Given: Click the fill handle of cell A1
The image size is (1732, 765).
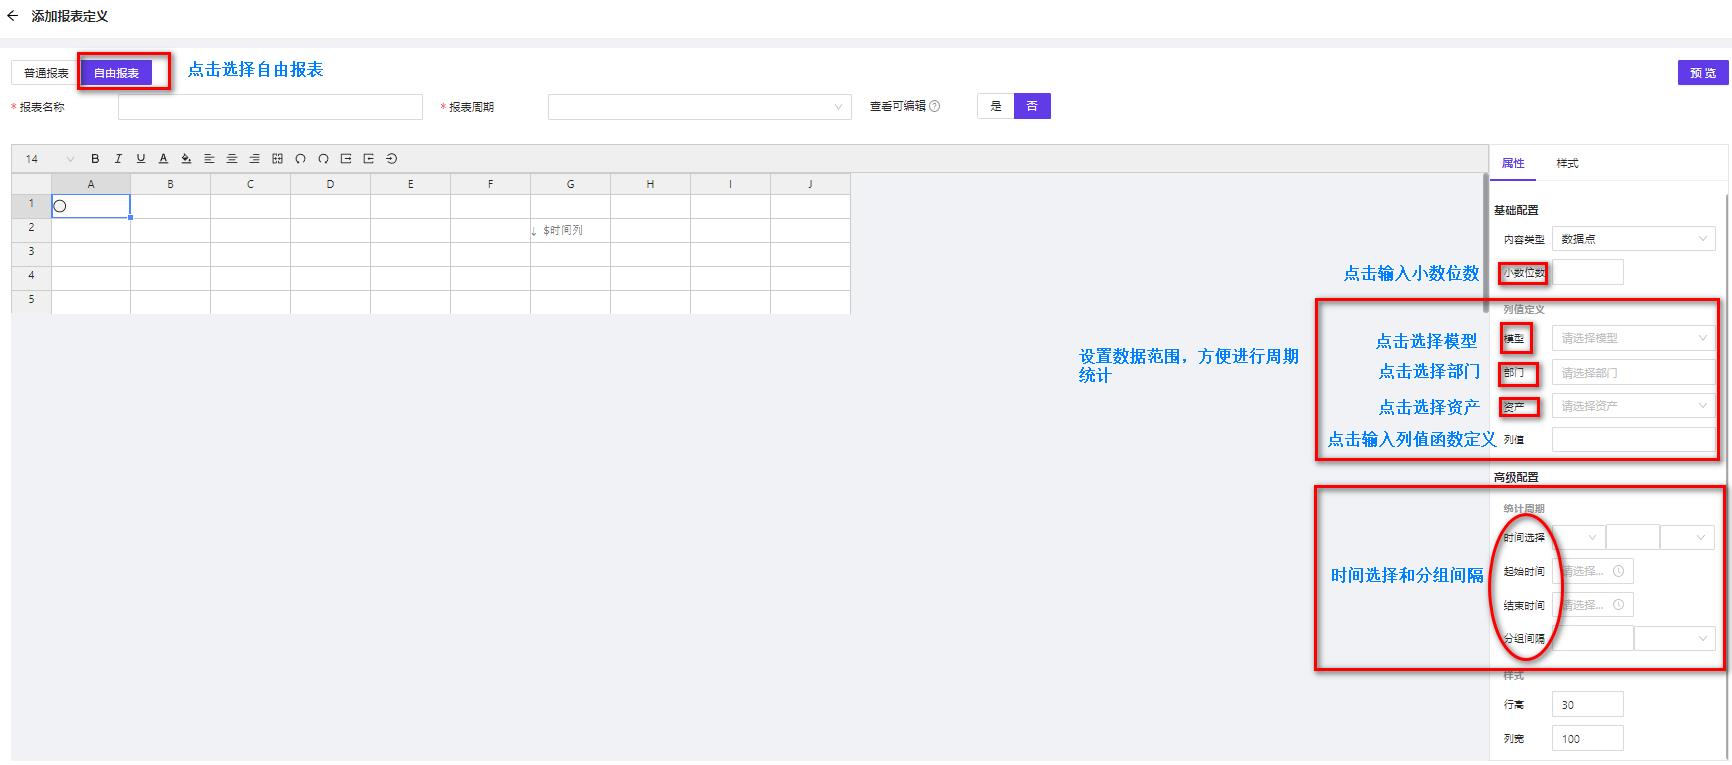Looking at the screenshot, I should pos(130,217).
